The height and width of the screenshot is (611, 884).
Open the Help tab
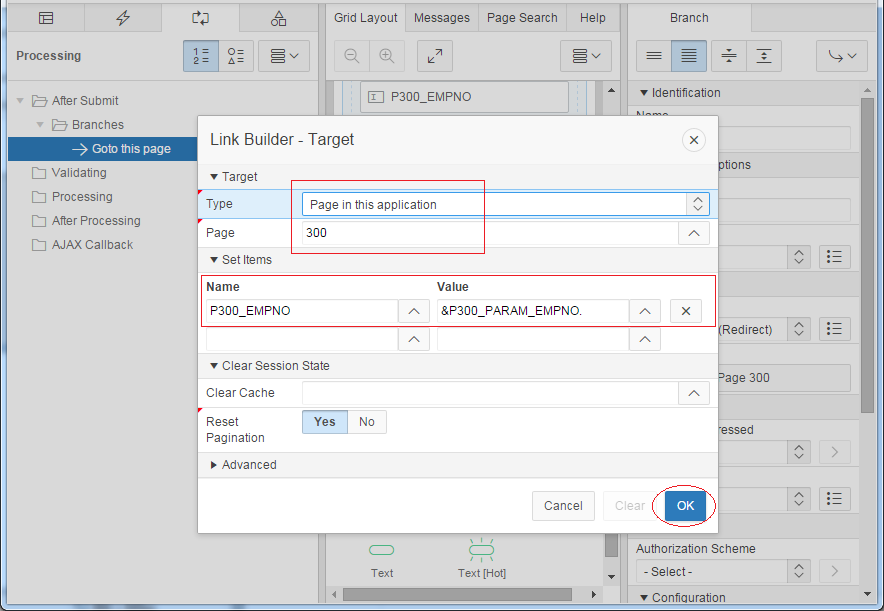click(x=593, y=18)
